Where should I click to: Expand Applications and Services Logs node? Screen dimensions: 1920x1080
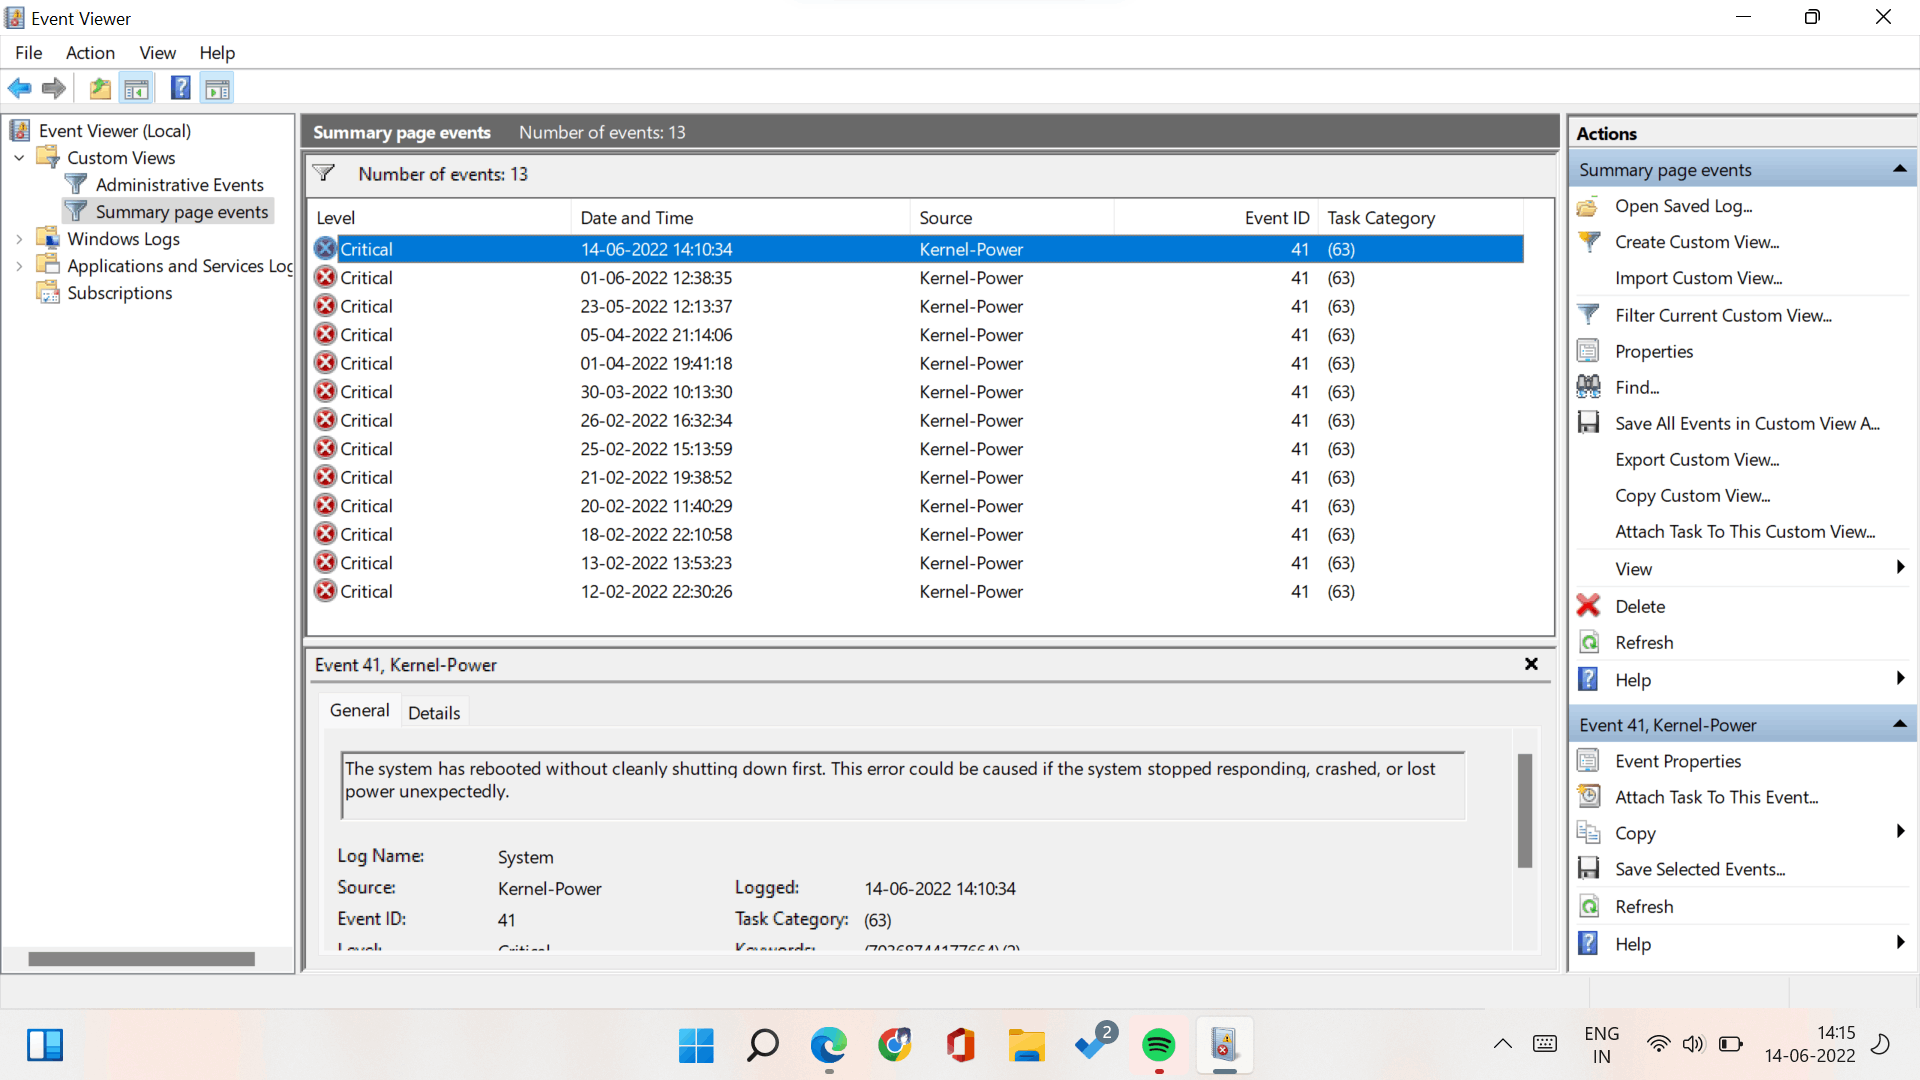point(19,266)
